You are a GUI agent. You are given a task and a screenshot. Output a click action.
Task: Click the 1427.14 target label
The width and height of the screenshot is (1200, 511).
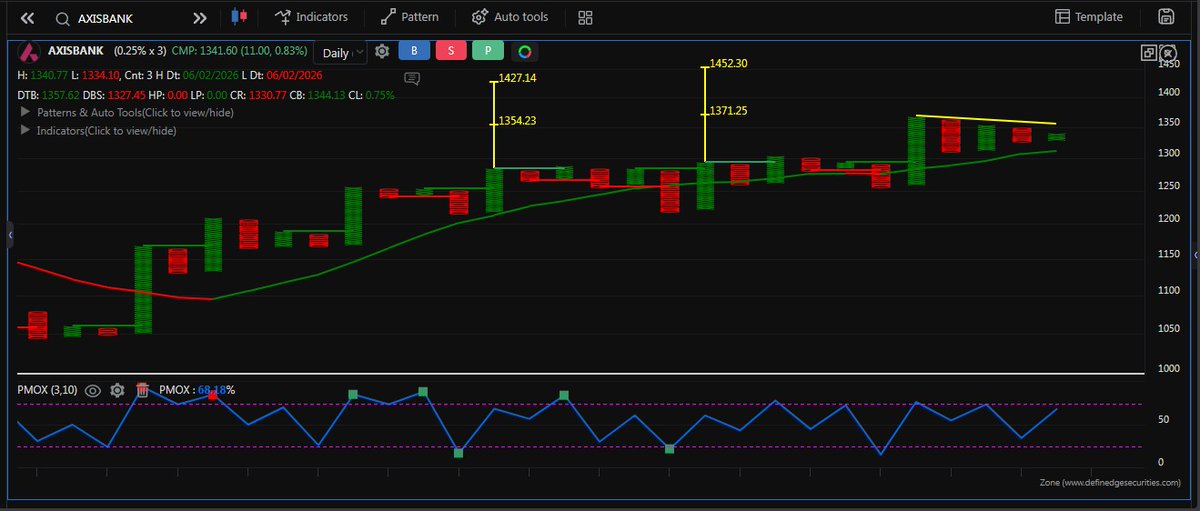[517, 77]
